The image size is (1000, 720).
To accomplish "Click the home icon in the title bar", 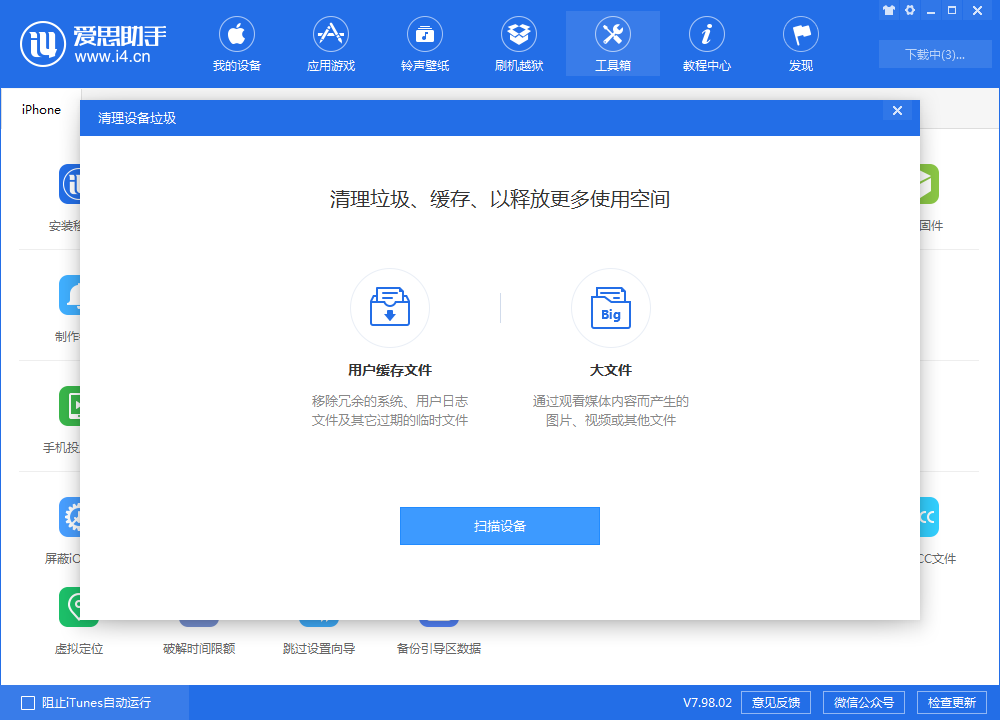I will click(x=888, y=10).
